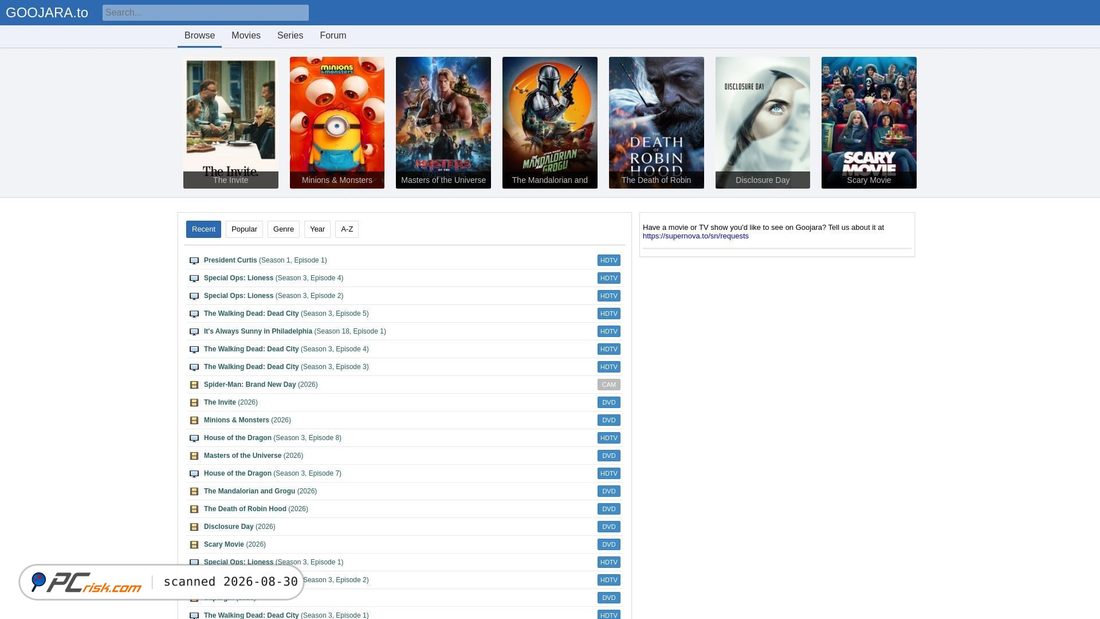Click film icon beside Scary Movie (2026)
Screen dimensions: 1100x619
194,545
